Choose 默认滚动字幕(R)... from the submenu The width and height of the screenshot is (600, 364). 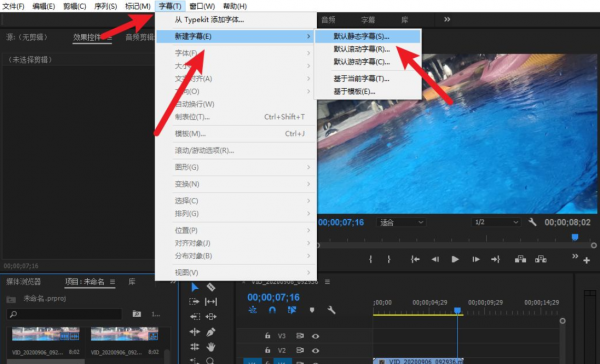[x=367, y=49]
